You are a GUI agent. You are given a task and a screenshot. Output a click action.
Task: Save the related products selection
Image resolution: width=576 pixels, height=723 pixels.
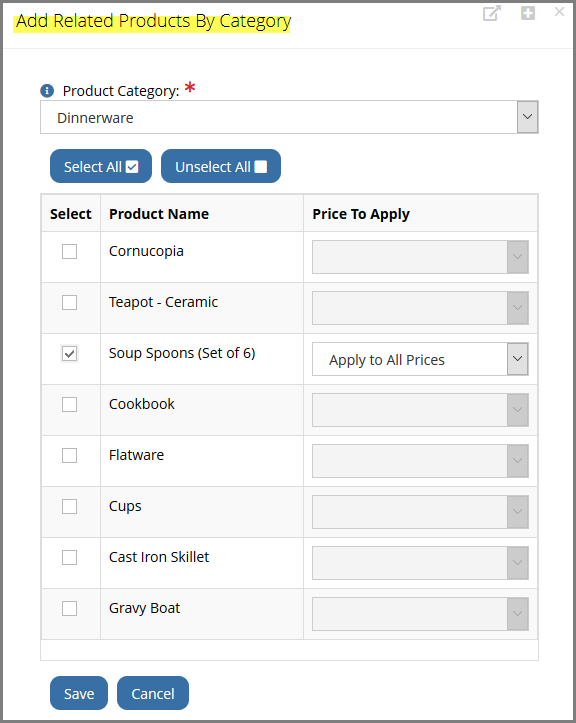[x=79, y=693]
